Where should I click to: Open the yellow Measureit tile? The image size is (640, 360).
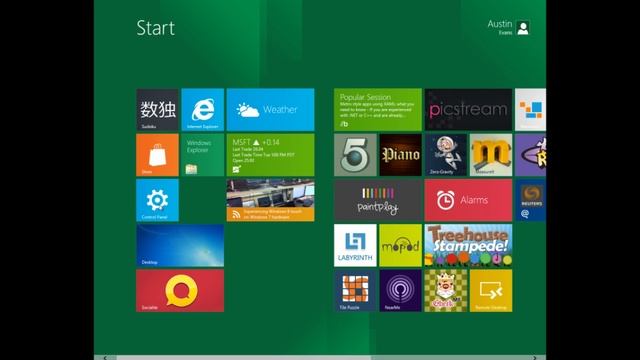point(491,155)
